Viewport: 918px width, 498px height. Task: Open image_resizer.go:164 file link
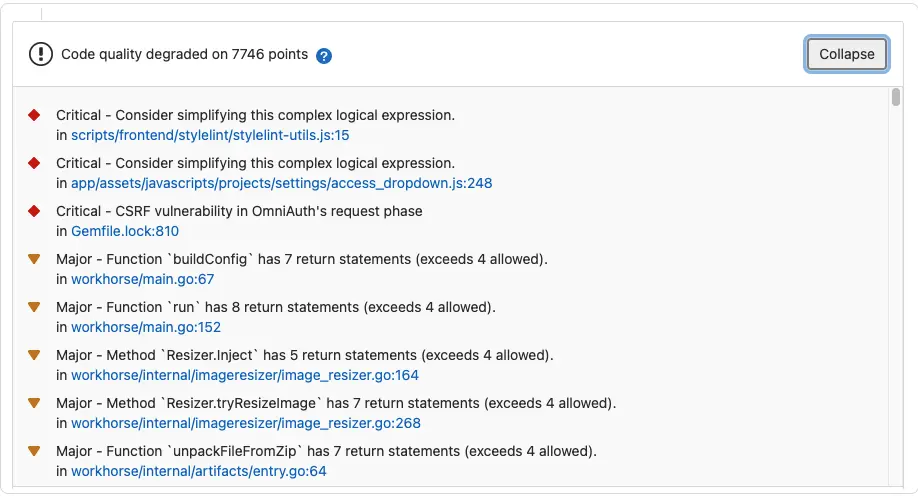click(244, 375)
